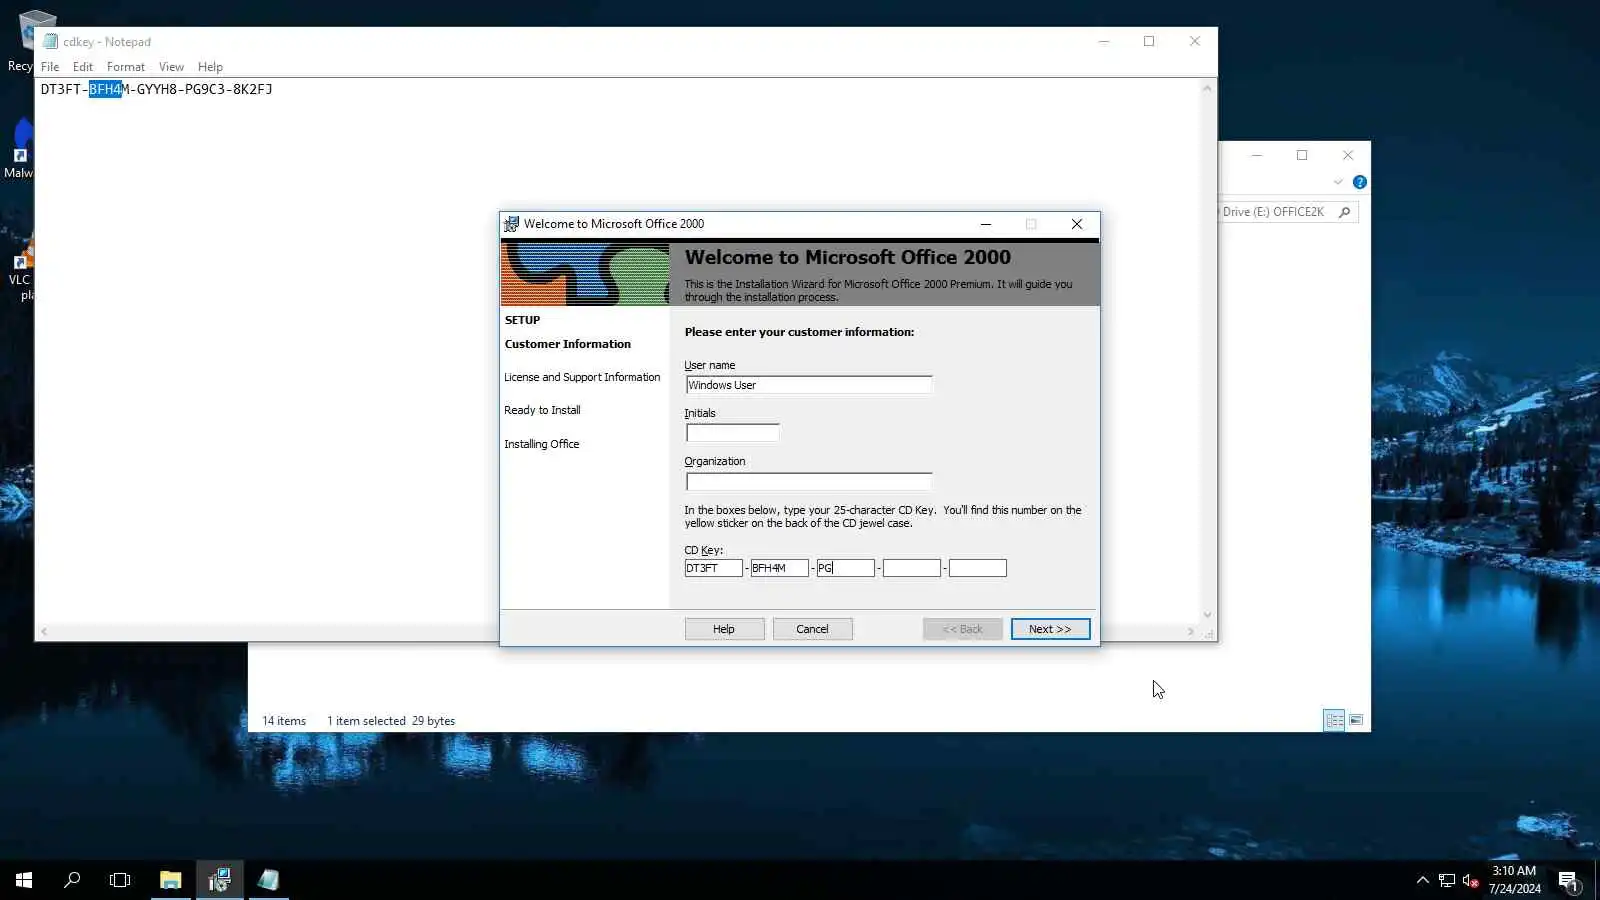Maximize the Notepad window
Viewport: 1600px width, 900px height.
click(1149, 42)
